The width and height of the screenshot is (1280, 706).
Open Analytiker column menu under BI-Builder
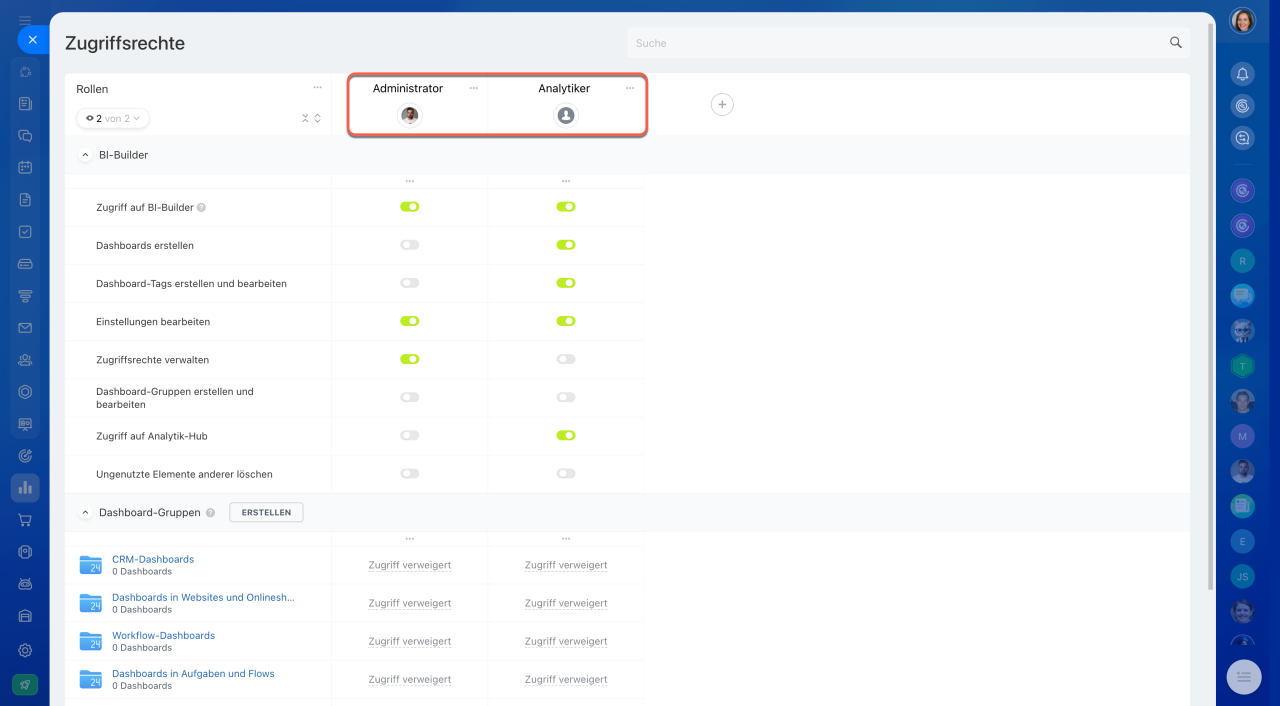(x=566, y=181)
